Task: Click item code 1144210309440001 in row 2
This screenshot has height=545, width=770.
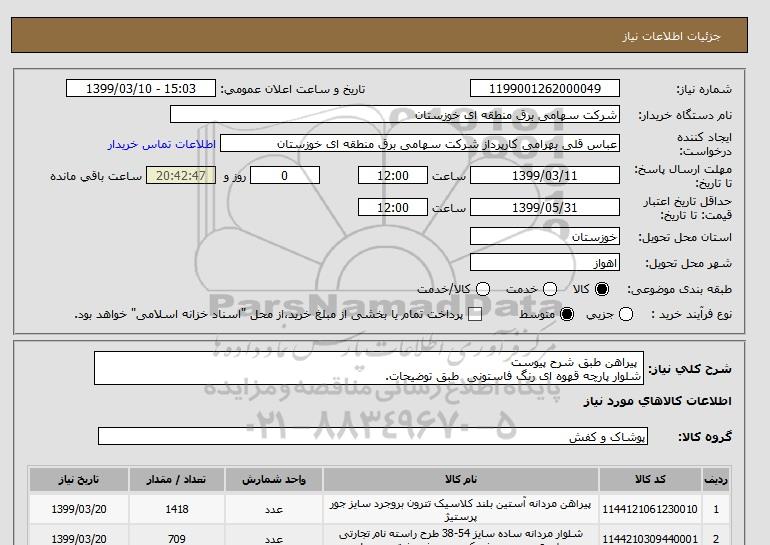Action: tap(650, 539)
